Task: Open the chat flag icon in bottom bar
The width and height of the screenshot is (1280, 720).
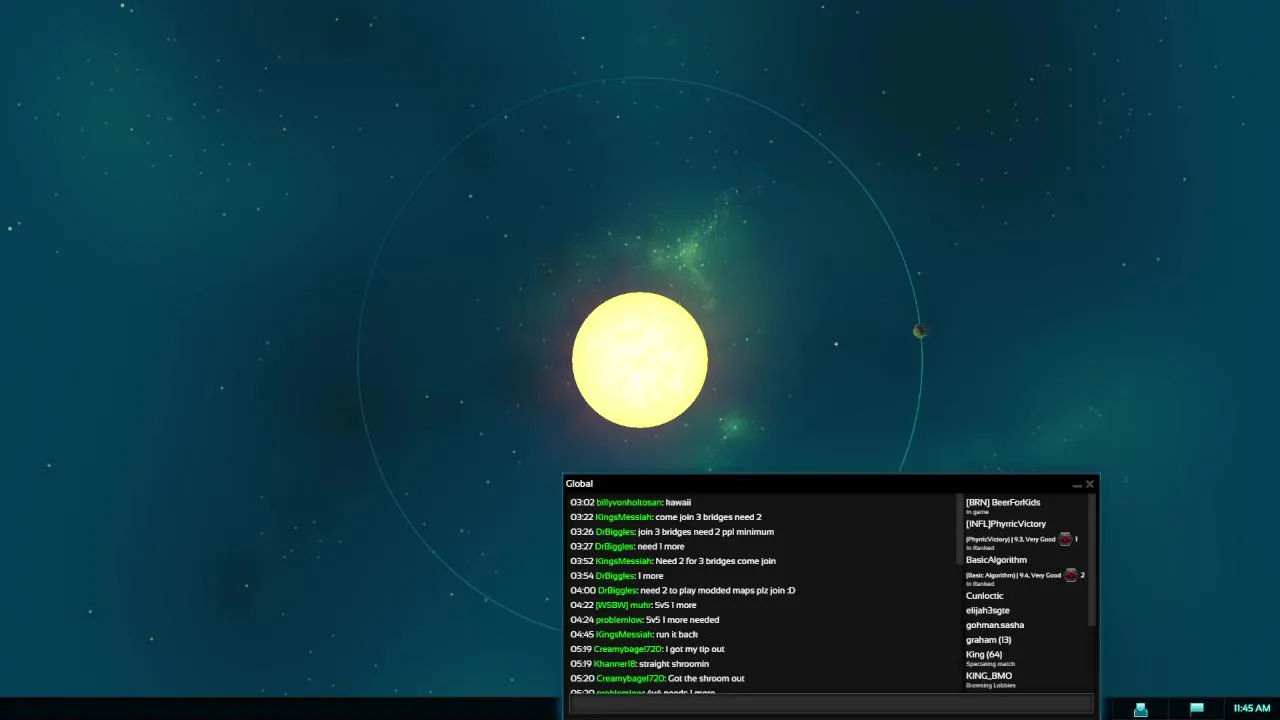Action: [x=1196, y=708]
